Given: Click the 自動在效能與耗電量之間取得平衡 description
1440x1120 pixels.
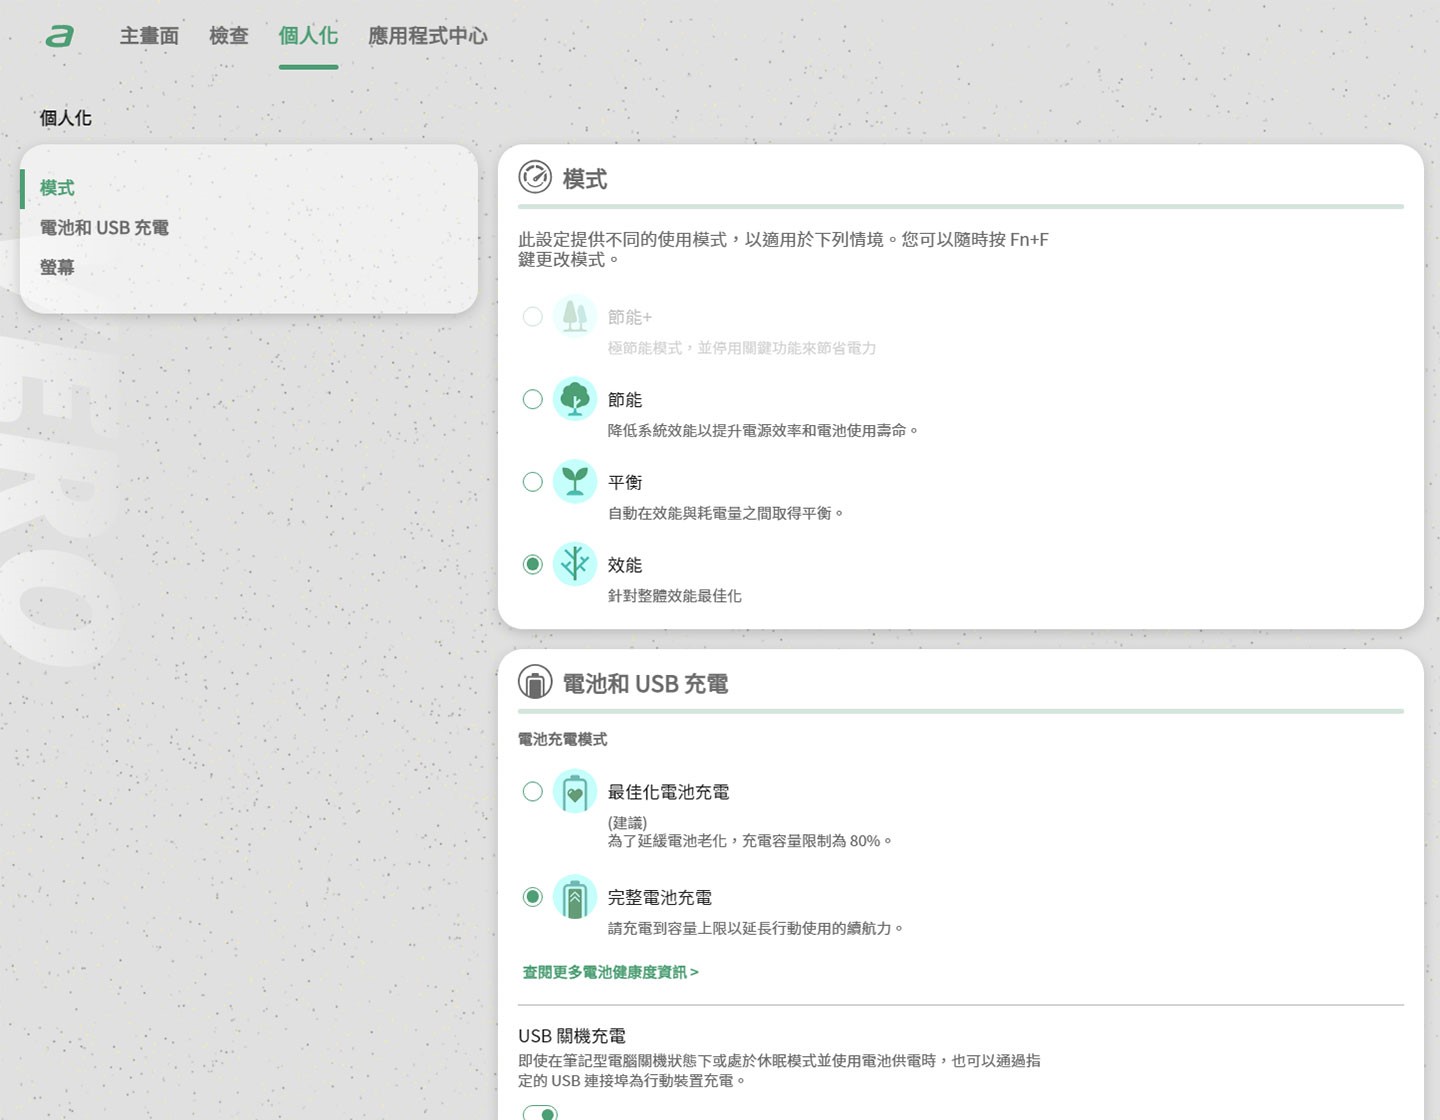Looking at the screenshot, I should pyautogui.click(x=725, y=513).
